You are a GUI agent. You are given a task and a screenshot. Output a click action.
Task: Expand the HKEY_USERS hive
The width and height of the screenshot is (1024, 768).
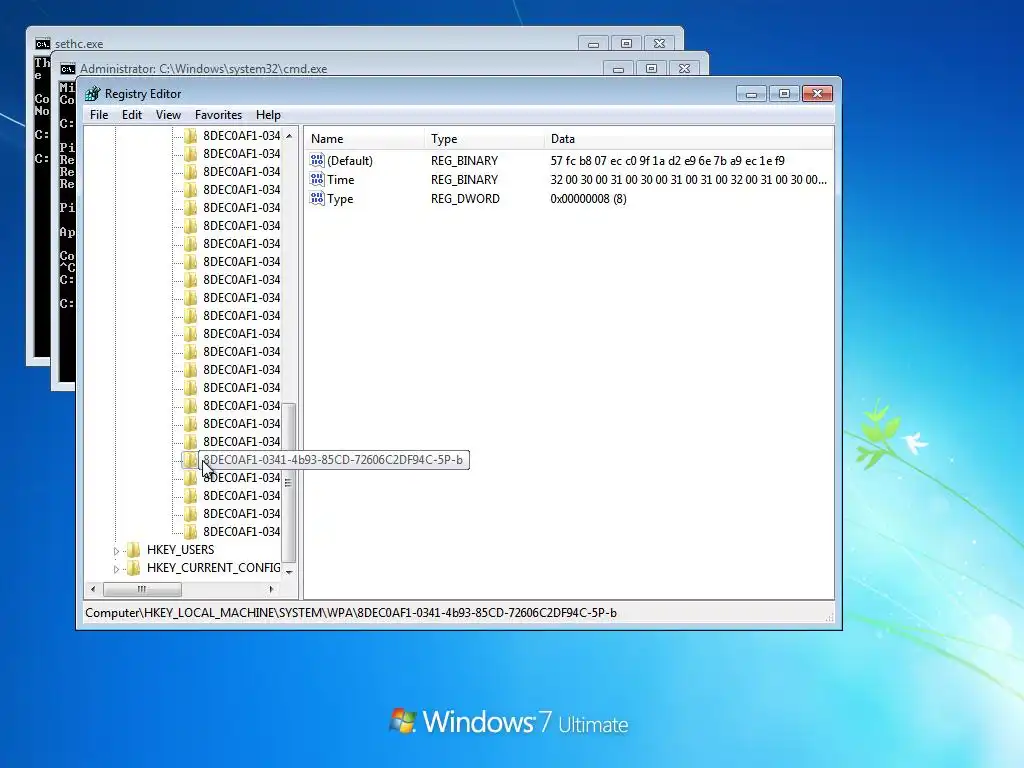[116, 551]
